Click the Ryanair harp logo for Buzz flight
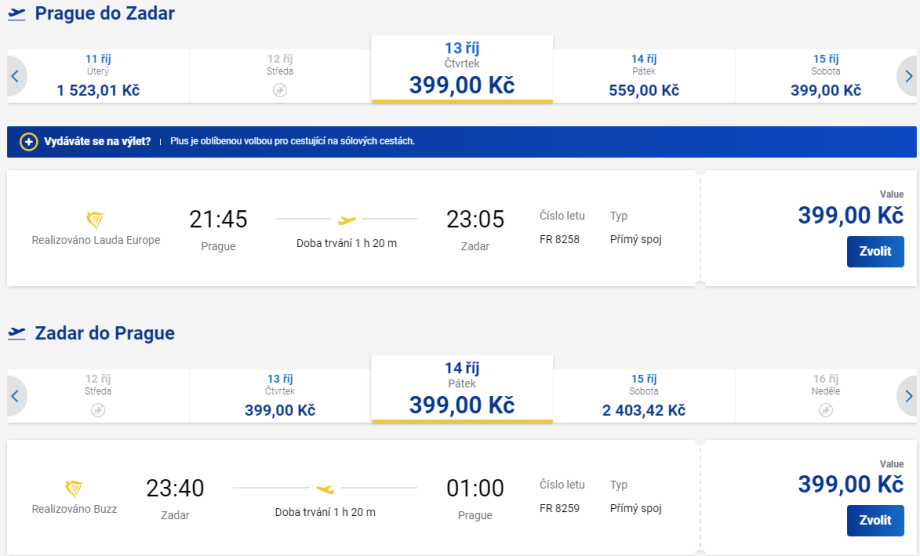The height and width of the screenshot is (556, 920). pos(75,489)
